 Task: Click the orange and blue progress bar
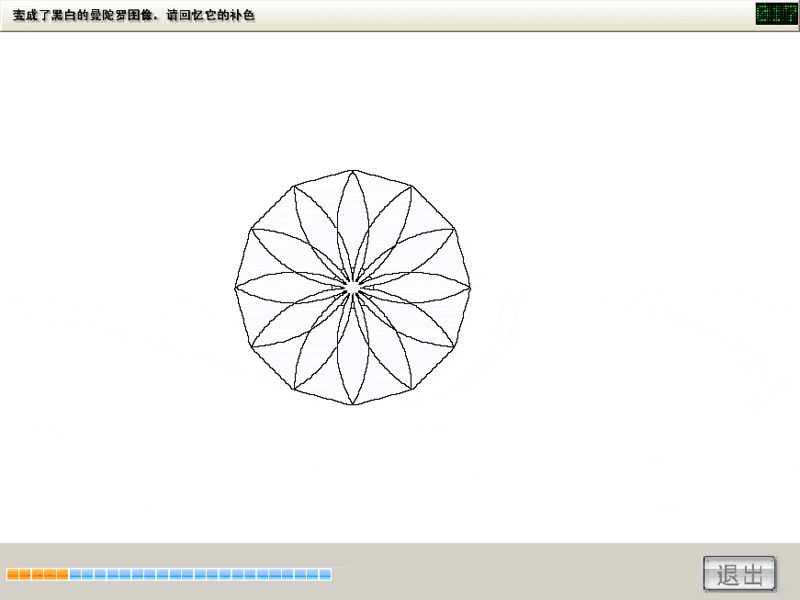(x=169, y=574)
